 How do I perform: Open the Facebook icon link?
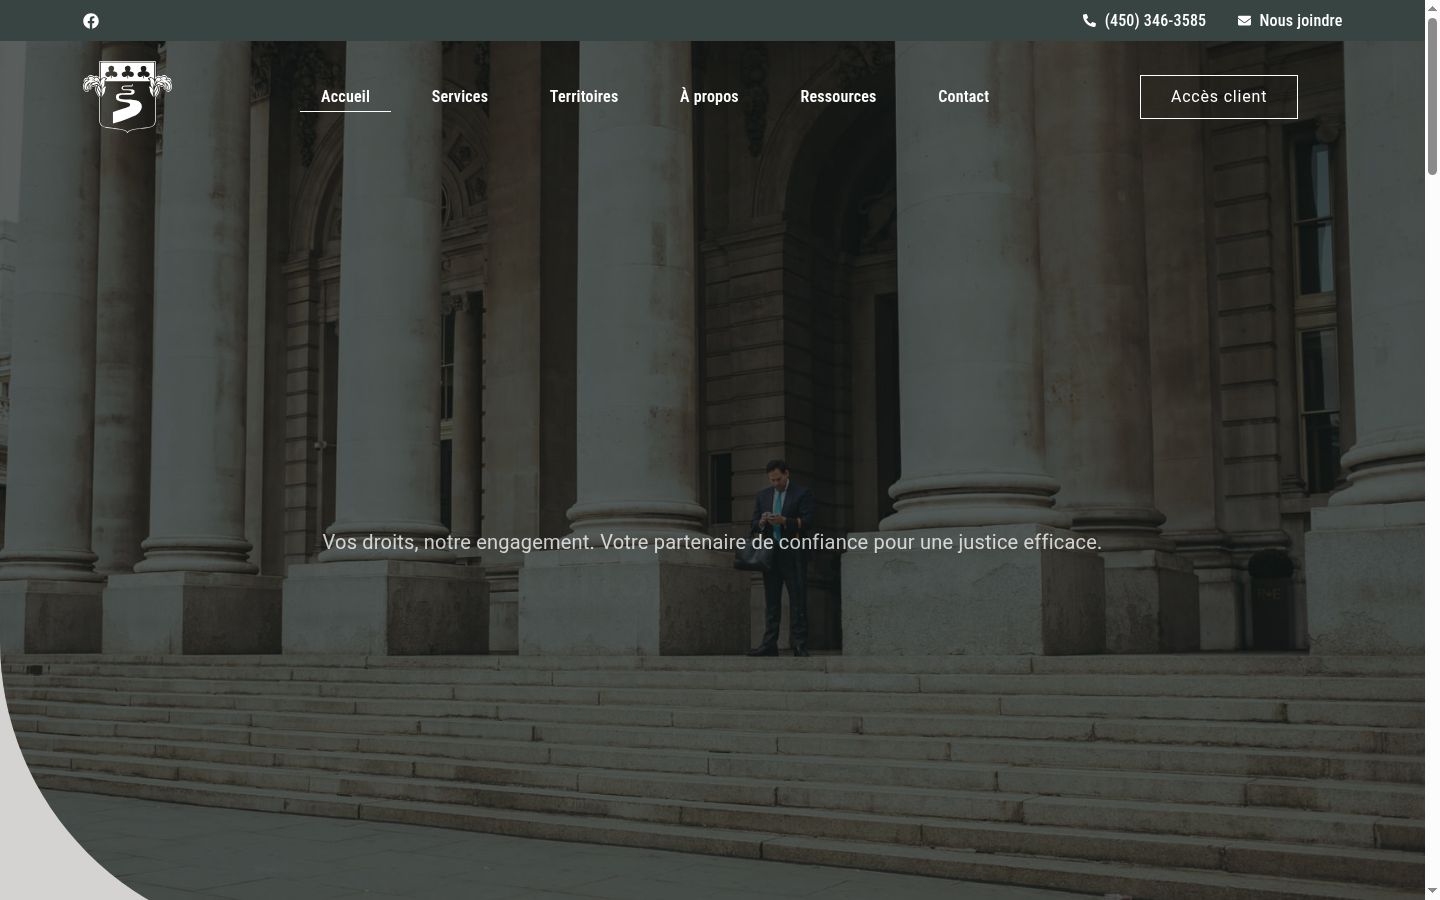tap(91, 21)
